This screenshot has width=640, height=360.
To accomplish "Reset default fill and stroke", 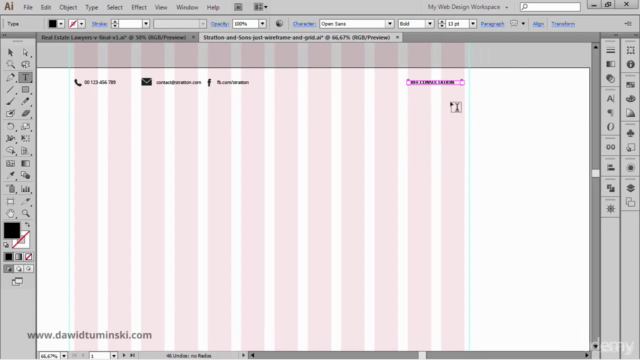I will coord(6,245).
